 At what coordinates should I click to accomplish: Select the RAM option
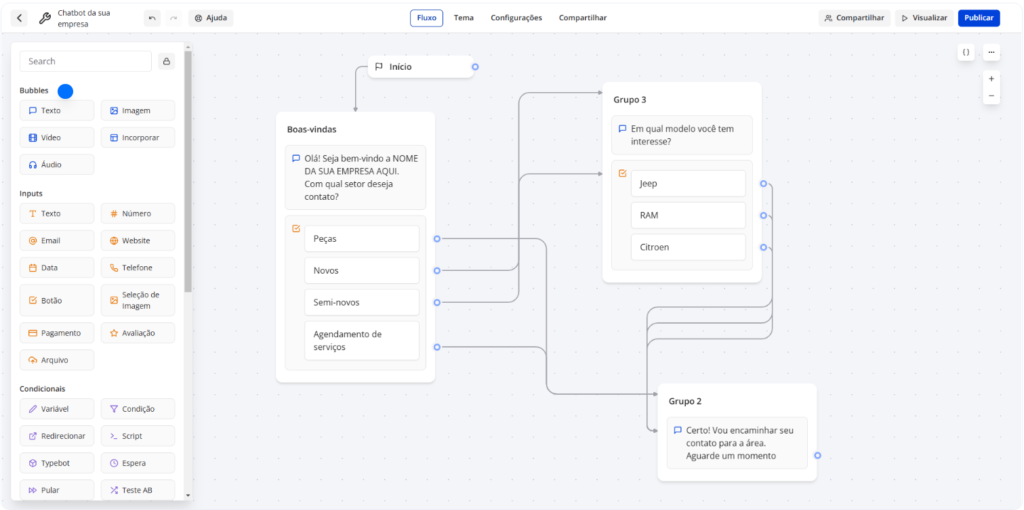coord(688,215)
